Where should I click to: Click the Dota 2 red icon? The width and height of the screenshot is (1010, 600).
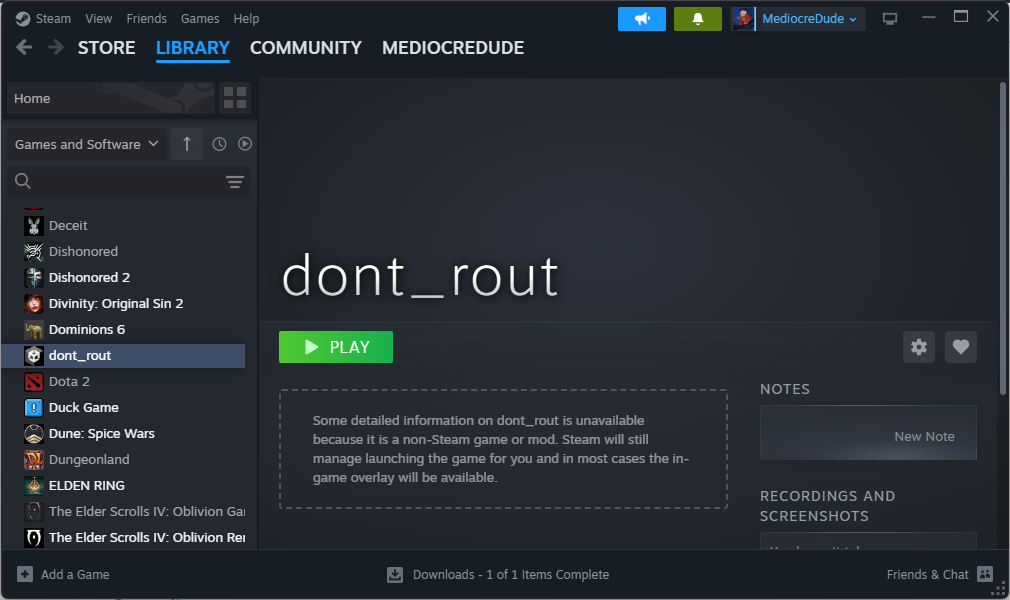[x=33, y=382]
